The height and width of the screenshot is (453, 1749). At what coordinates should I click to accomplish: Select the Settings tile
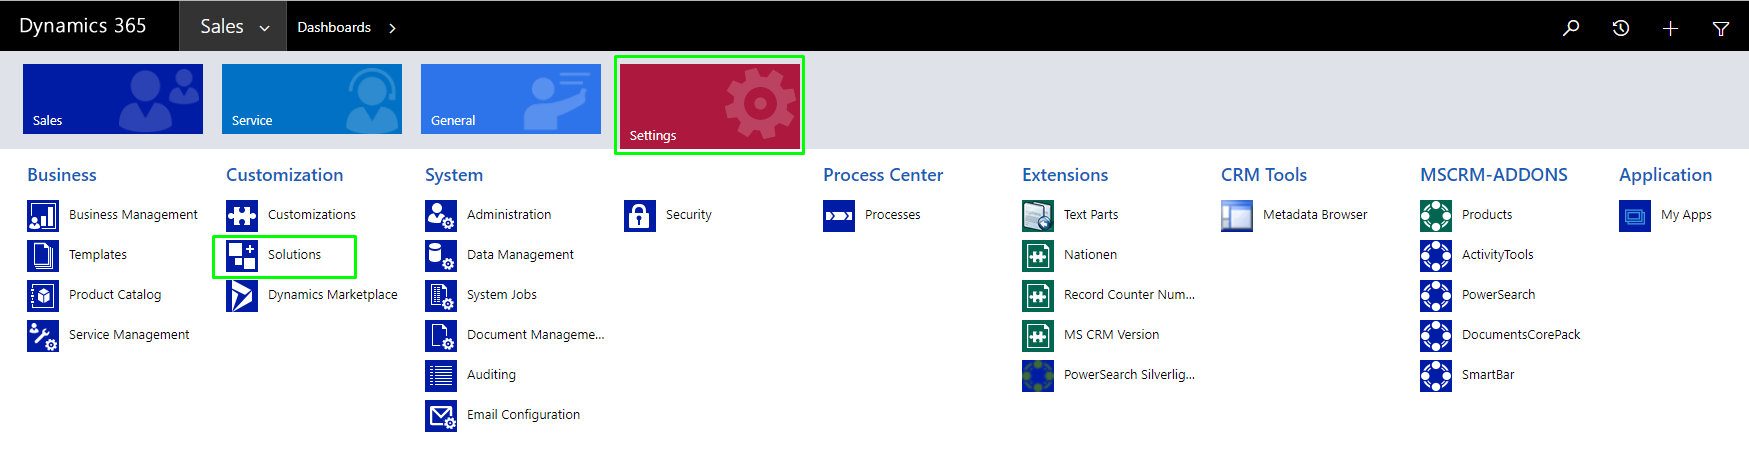coord(710,105)
